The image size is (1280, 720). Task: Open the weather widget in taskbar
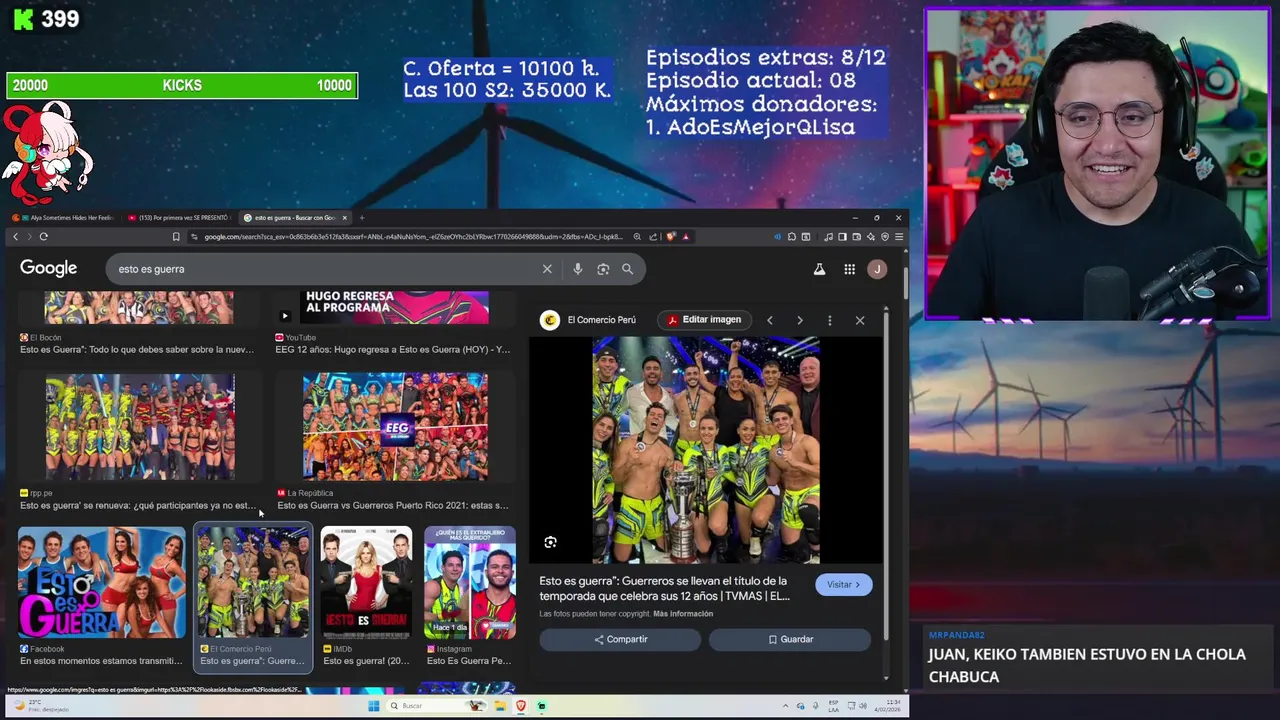40,706
